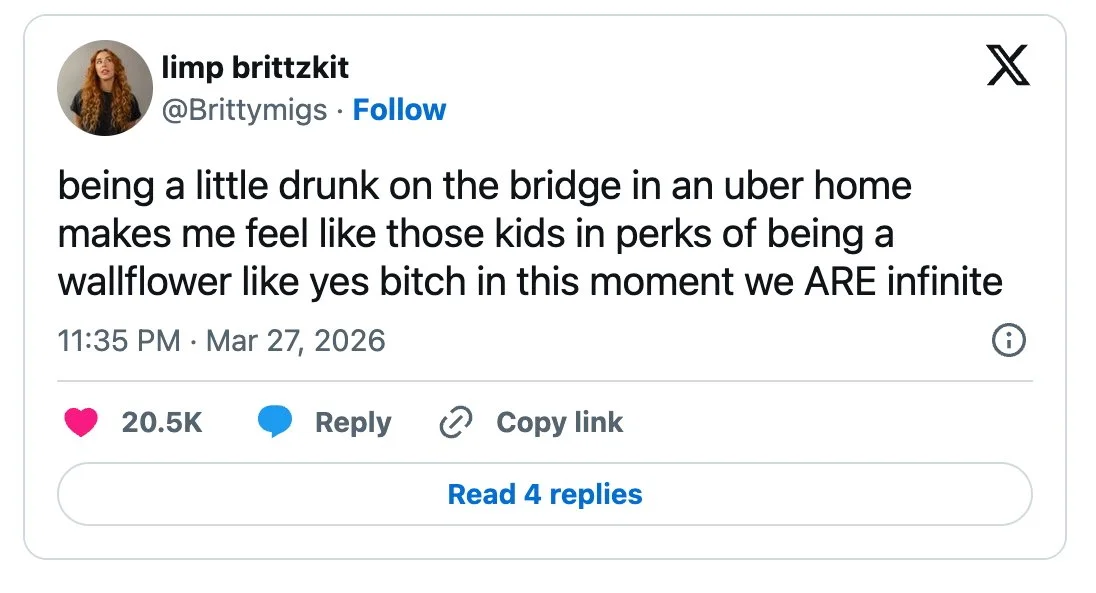Viewport: 1096px width, 593px height.
Task: Click the tweet's first line of text
Action: click(x=484, y=187)
